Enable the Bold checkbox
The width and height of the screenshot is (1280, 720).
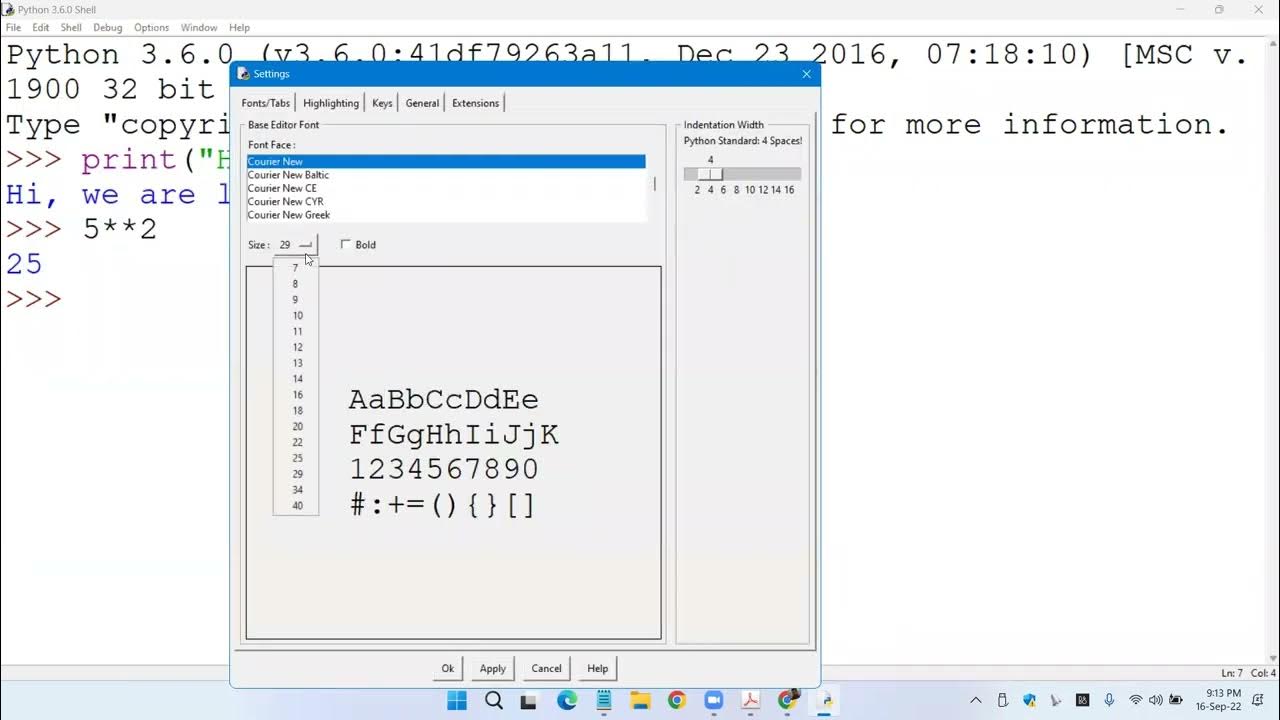click(x=346, y=244)
